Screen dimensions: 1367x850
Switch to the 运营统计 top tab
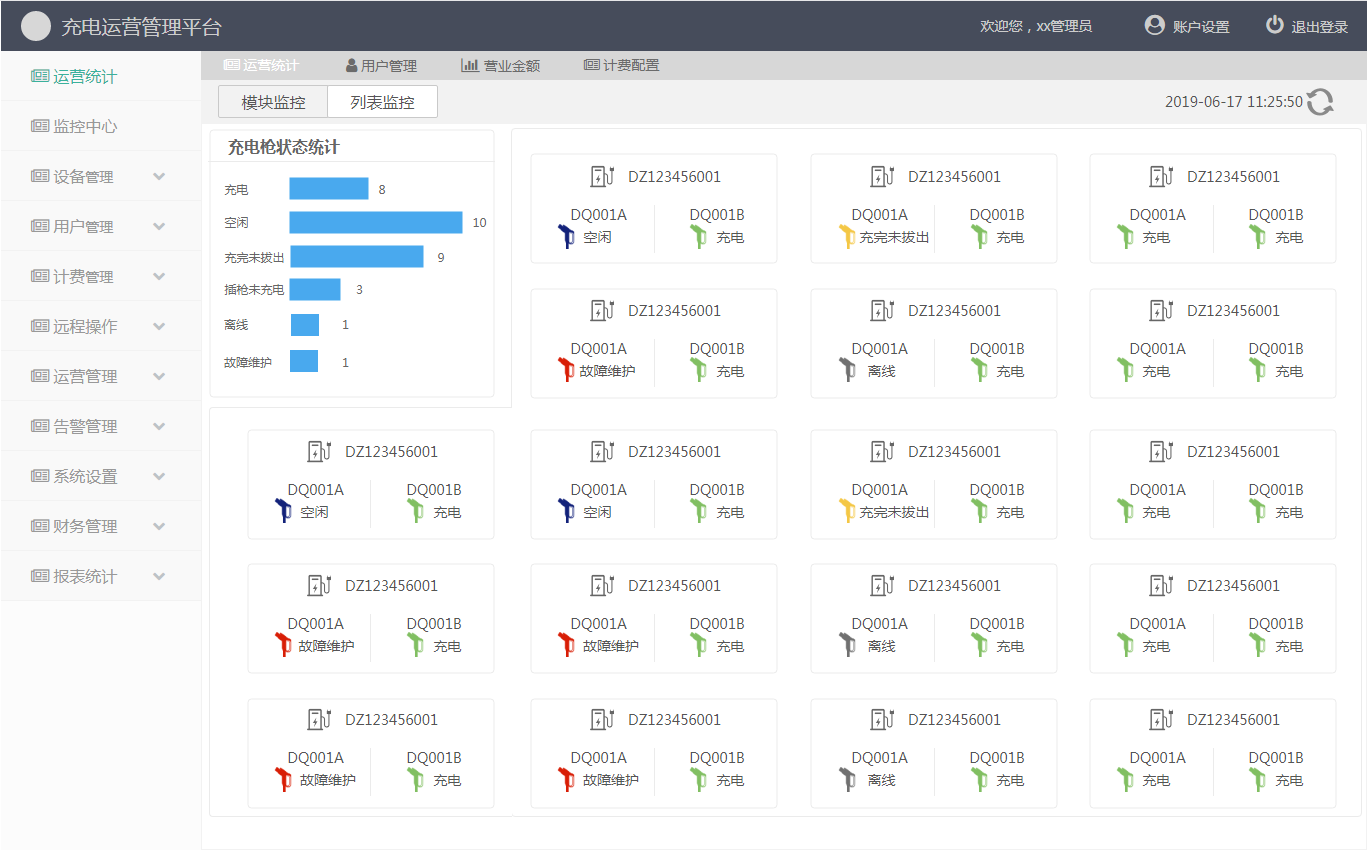coord(261,65)
